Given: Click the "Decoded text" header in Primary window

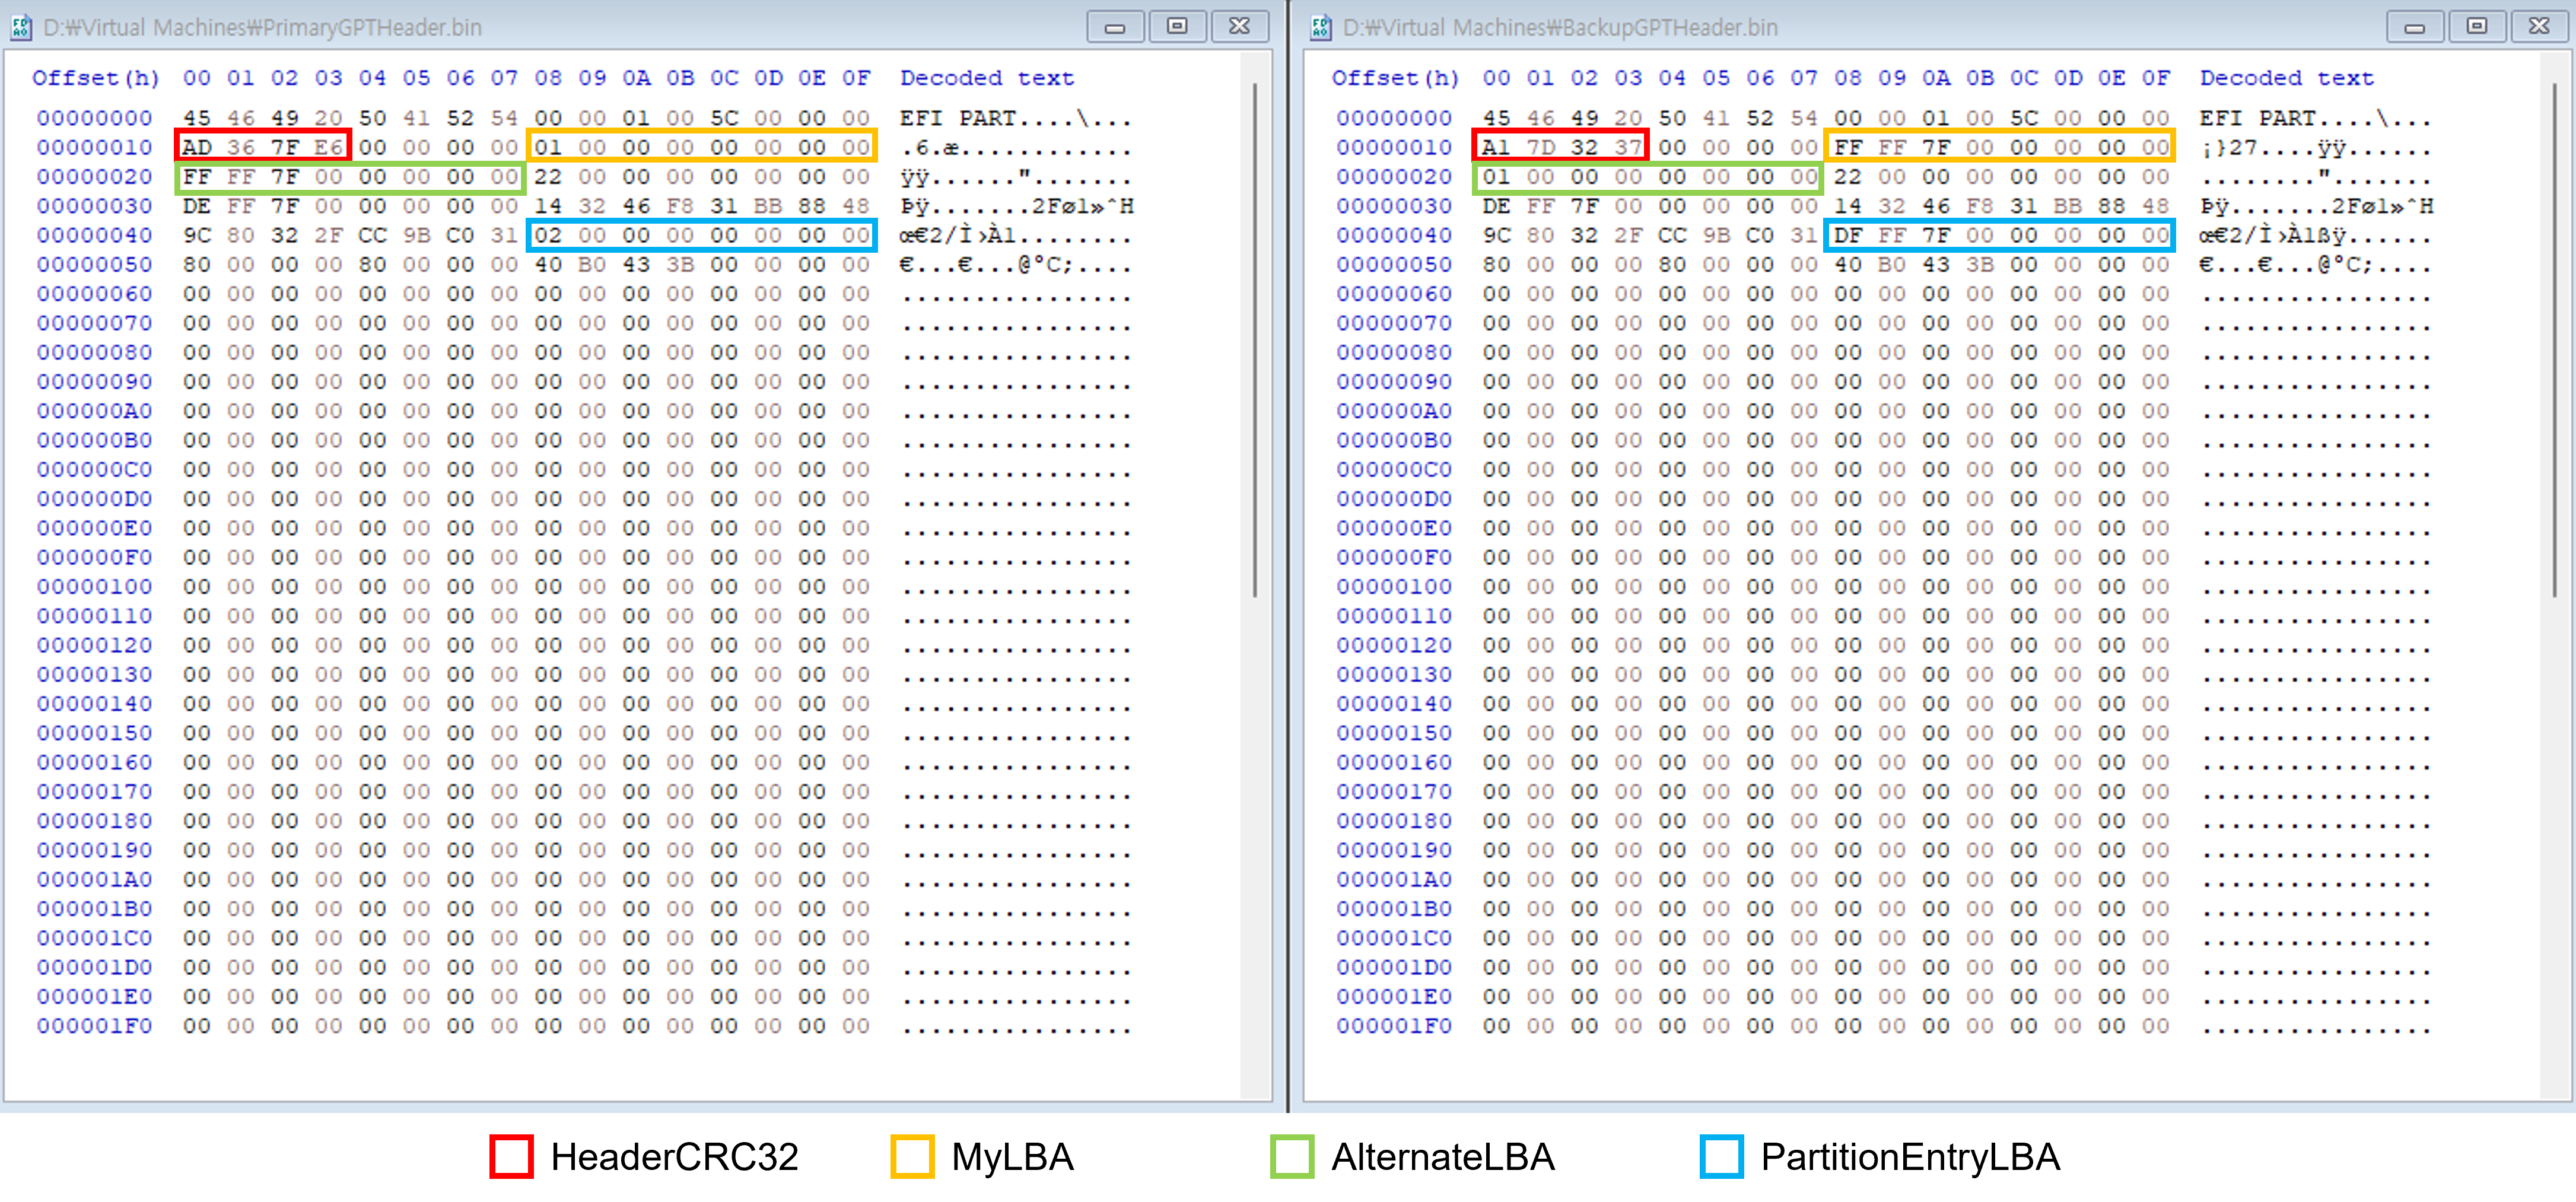Looking at the screenshot, I should pyautogui.click(x=986, y=78).
